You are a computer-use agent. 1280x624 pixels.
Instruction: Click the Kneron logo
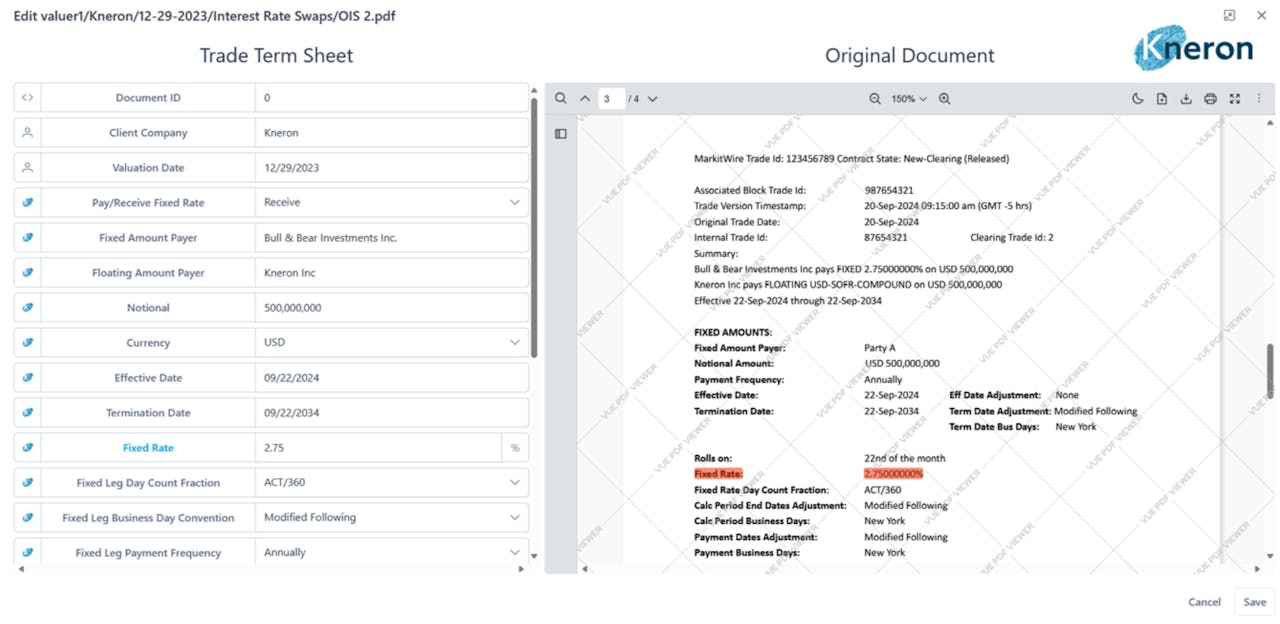[1192, 47]
